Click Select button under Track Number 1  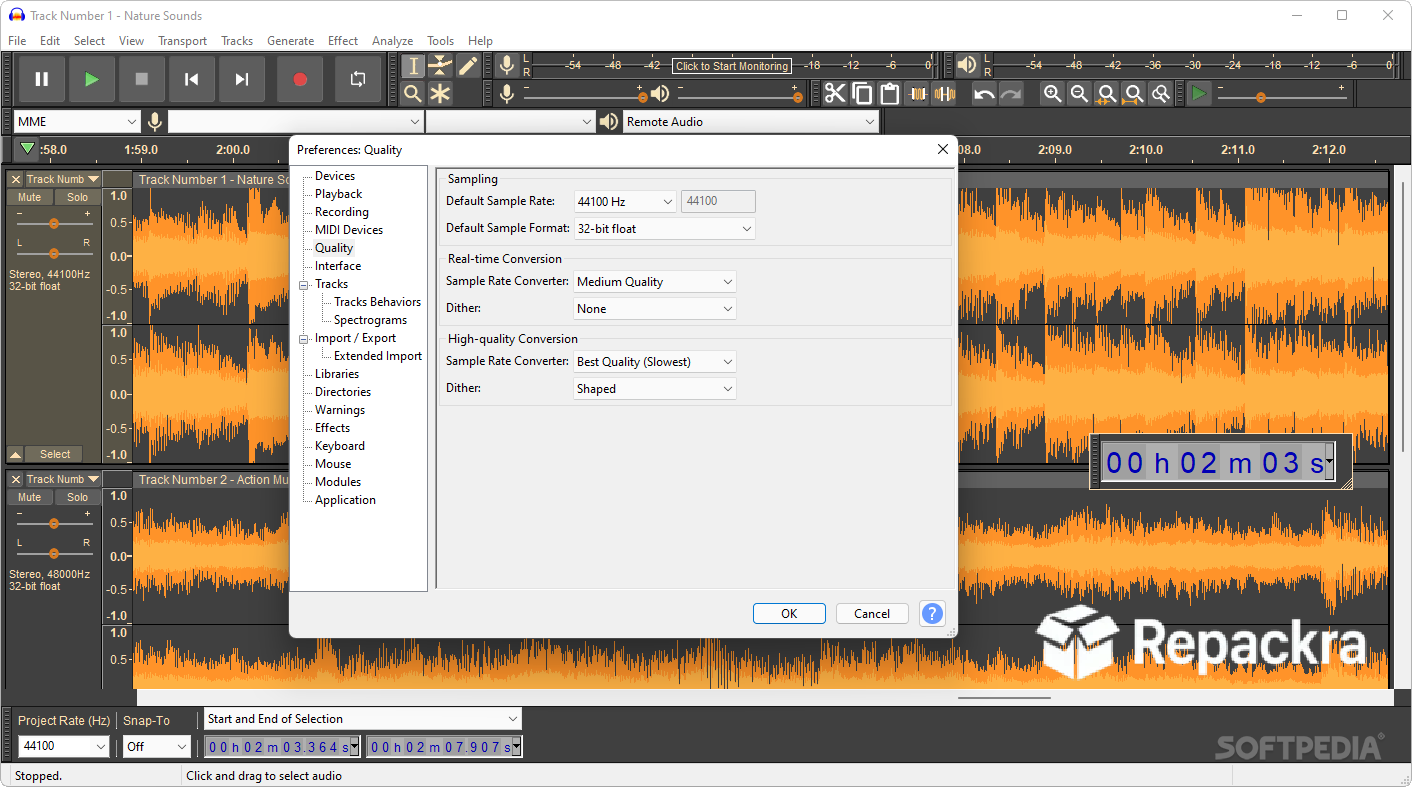click(x=55, y=454)
